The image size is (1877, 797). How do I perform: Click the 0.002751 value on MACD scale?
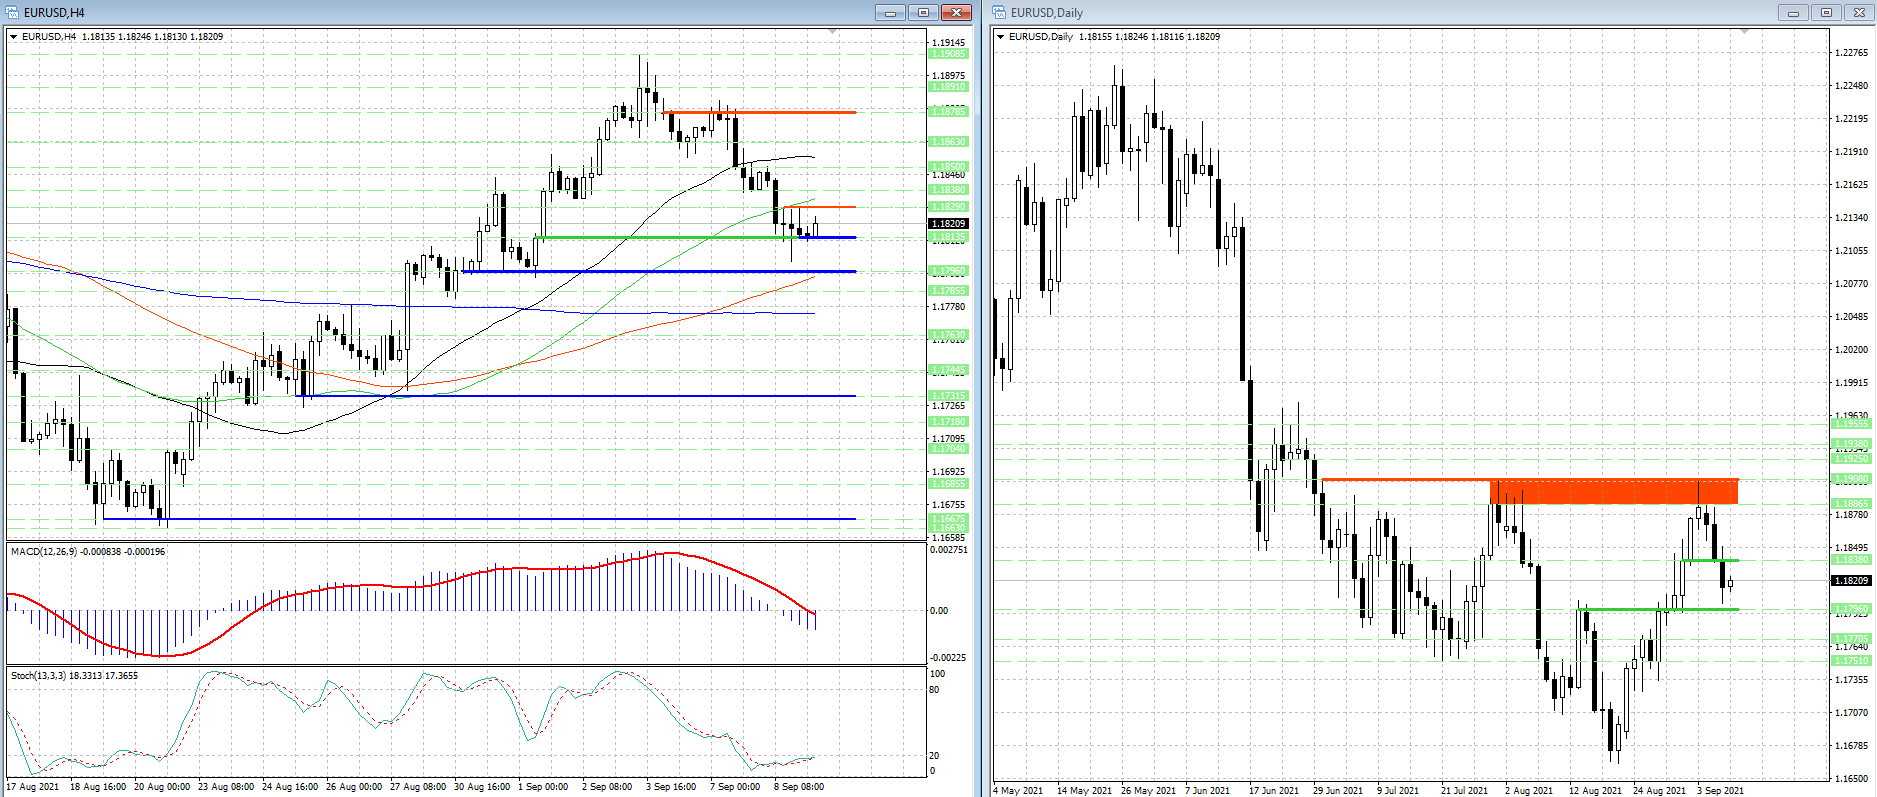[x=949, y=550]
